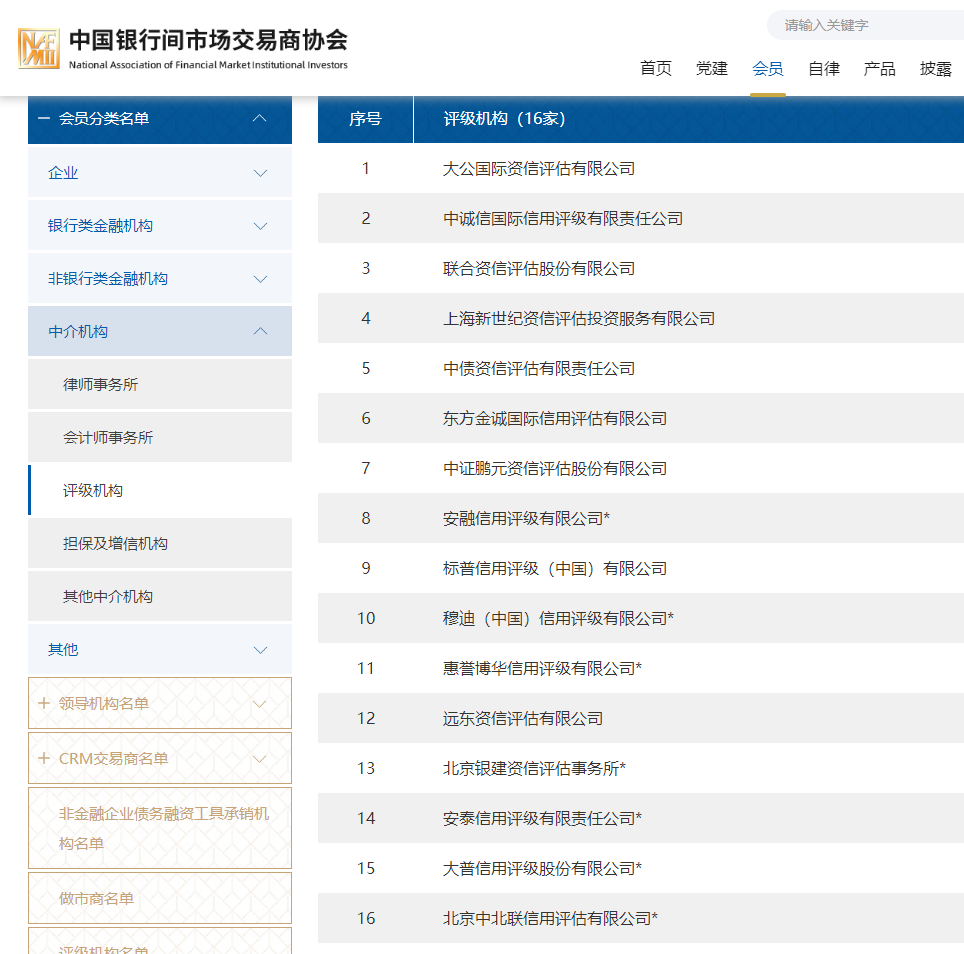Collapse the 中介机构 category chevron
964x954 pixels.
[x=260, y=331]
